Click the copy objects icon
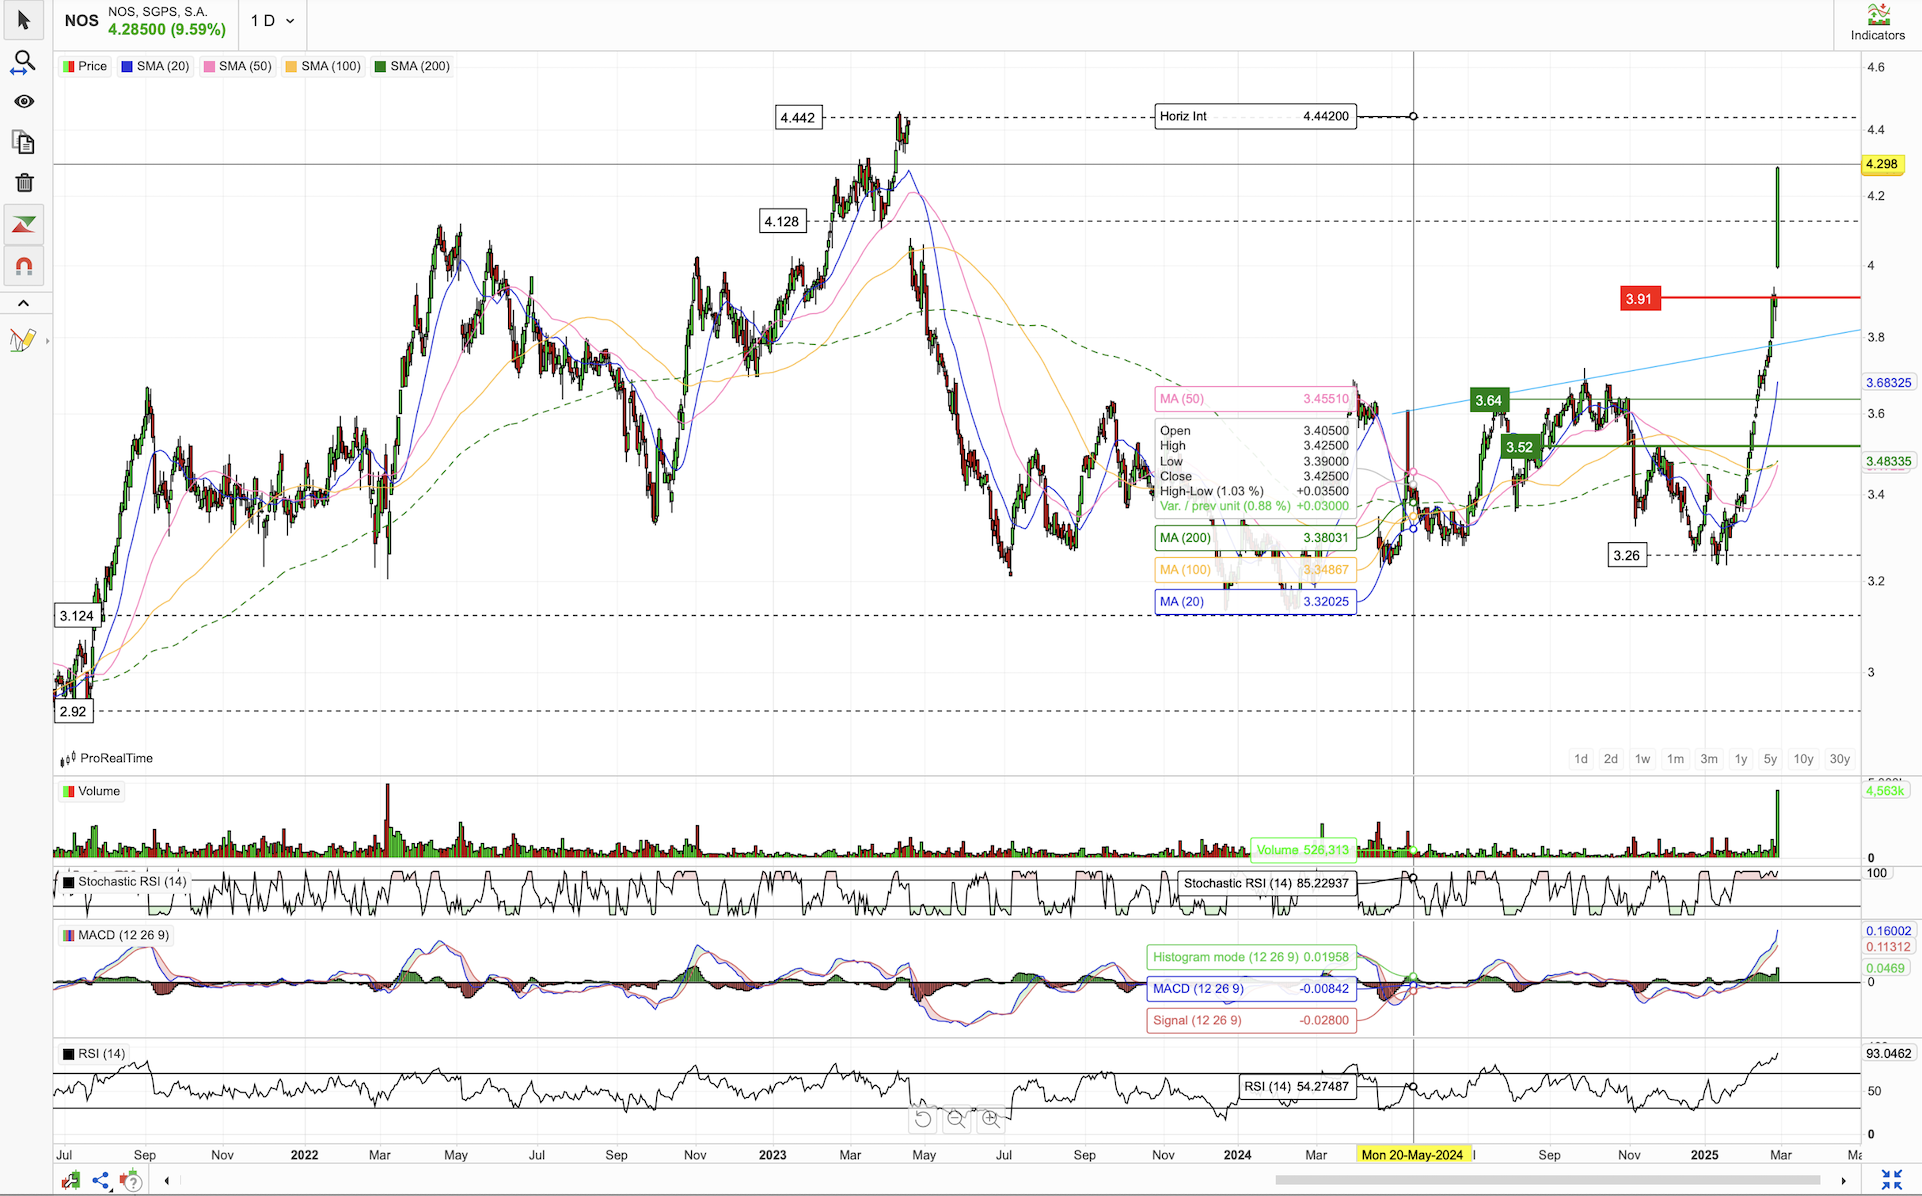 click(24, 142)
